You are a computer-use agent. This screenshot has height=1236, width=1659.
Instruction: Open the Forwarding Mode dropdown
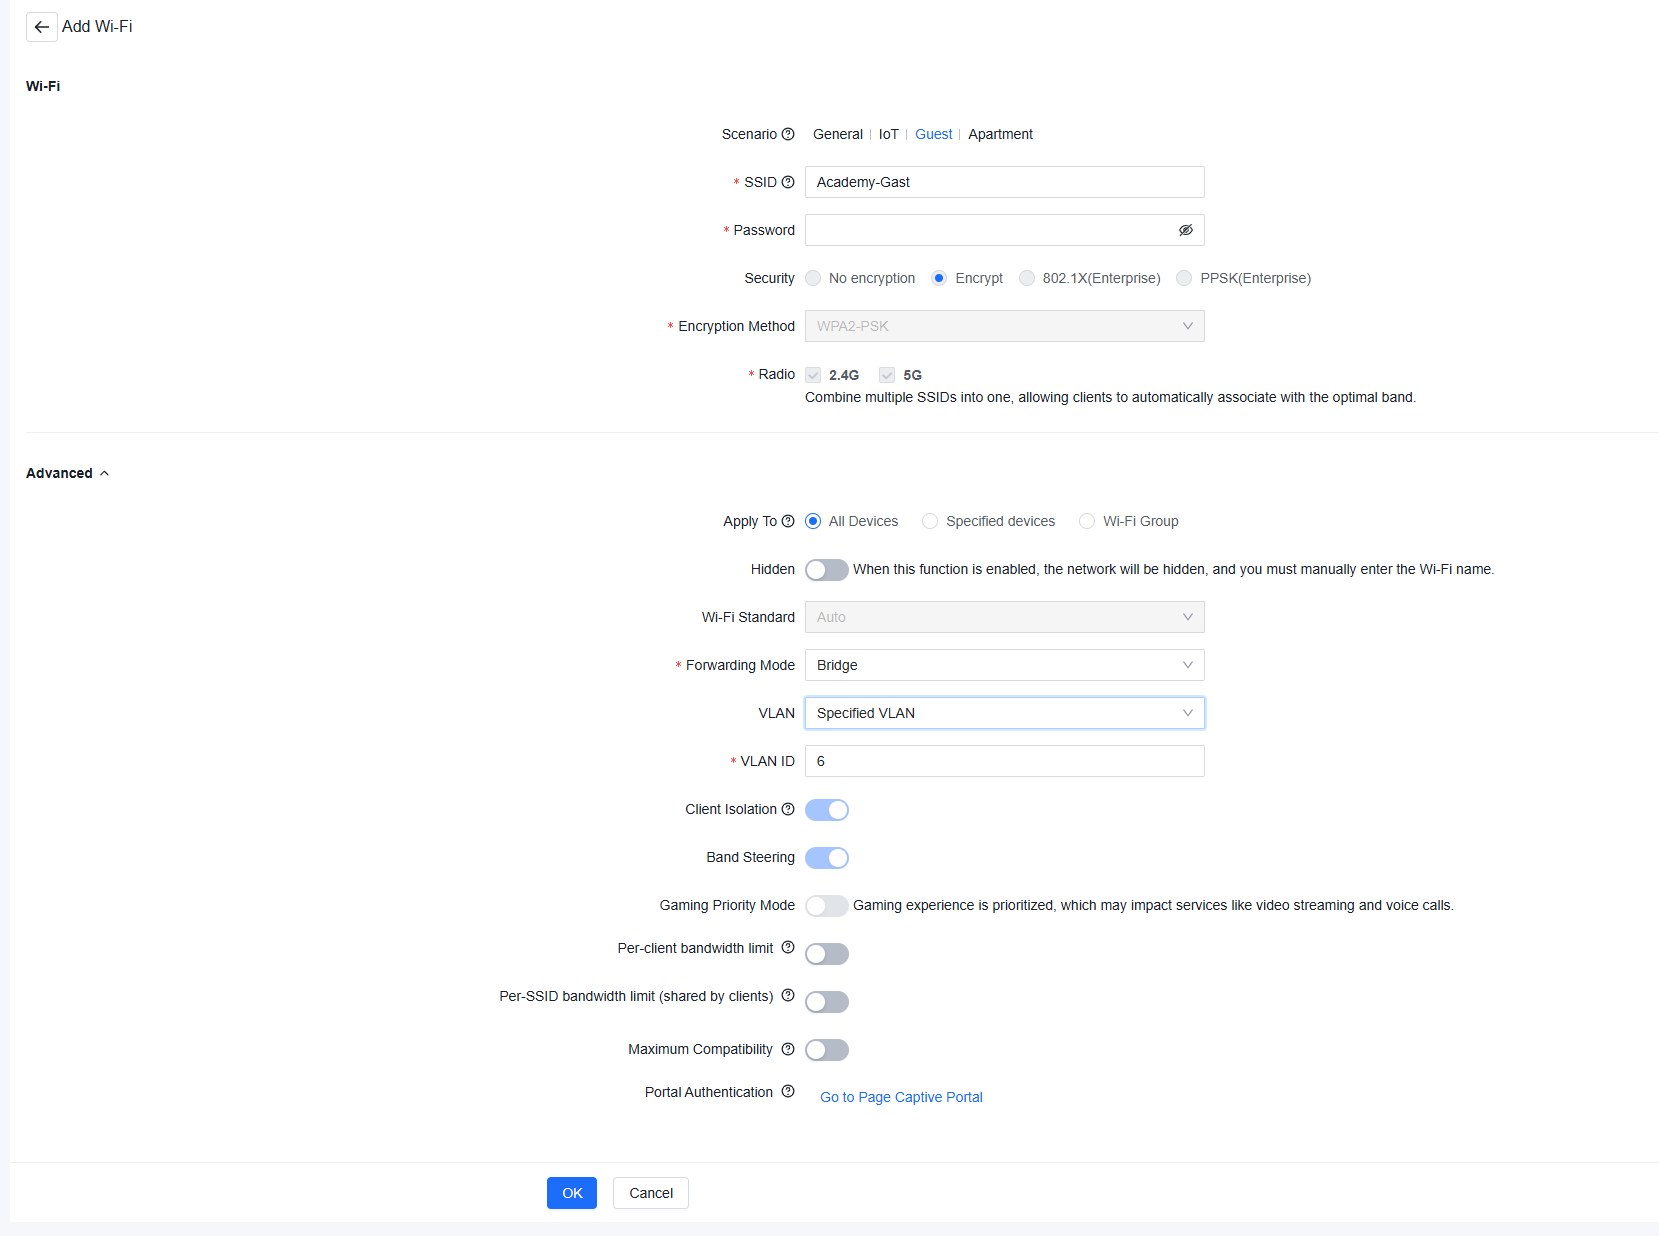pyautogui.click(x=1004, y=665)
